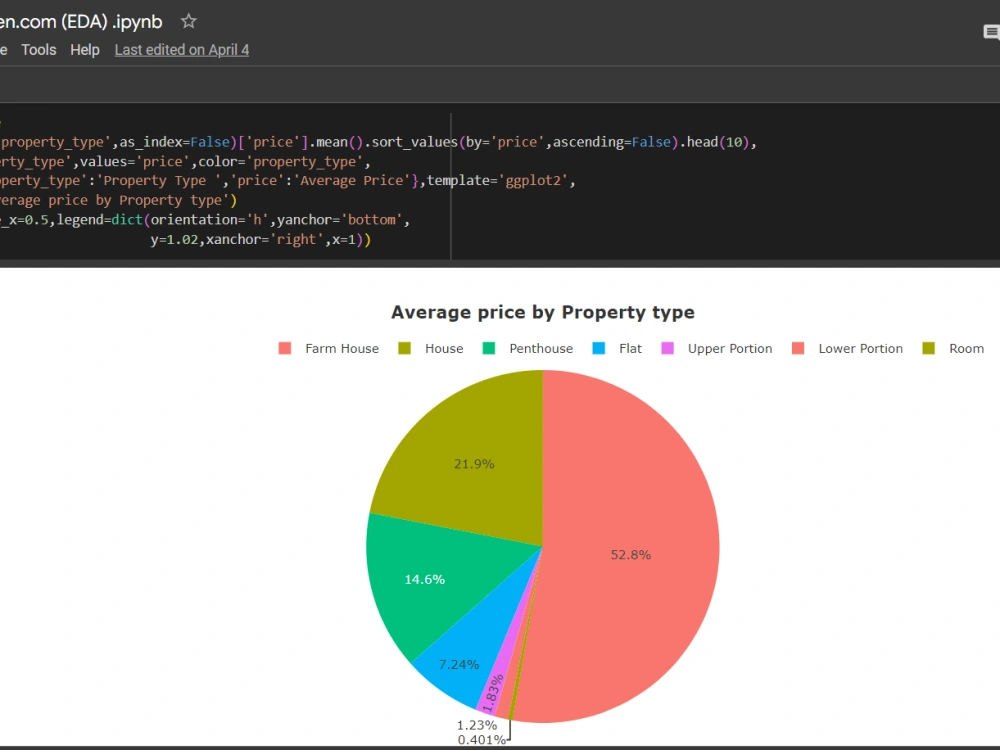Expand the Penthouse legend entry text
The width and height of the screenshot is (1000, 750).
[540, 348]
